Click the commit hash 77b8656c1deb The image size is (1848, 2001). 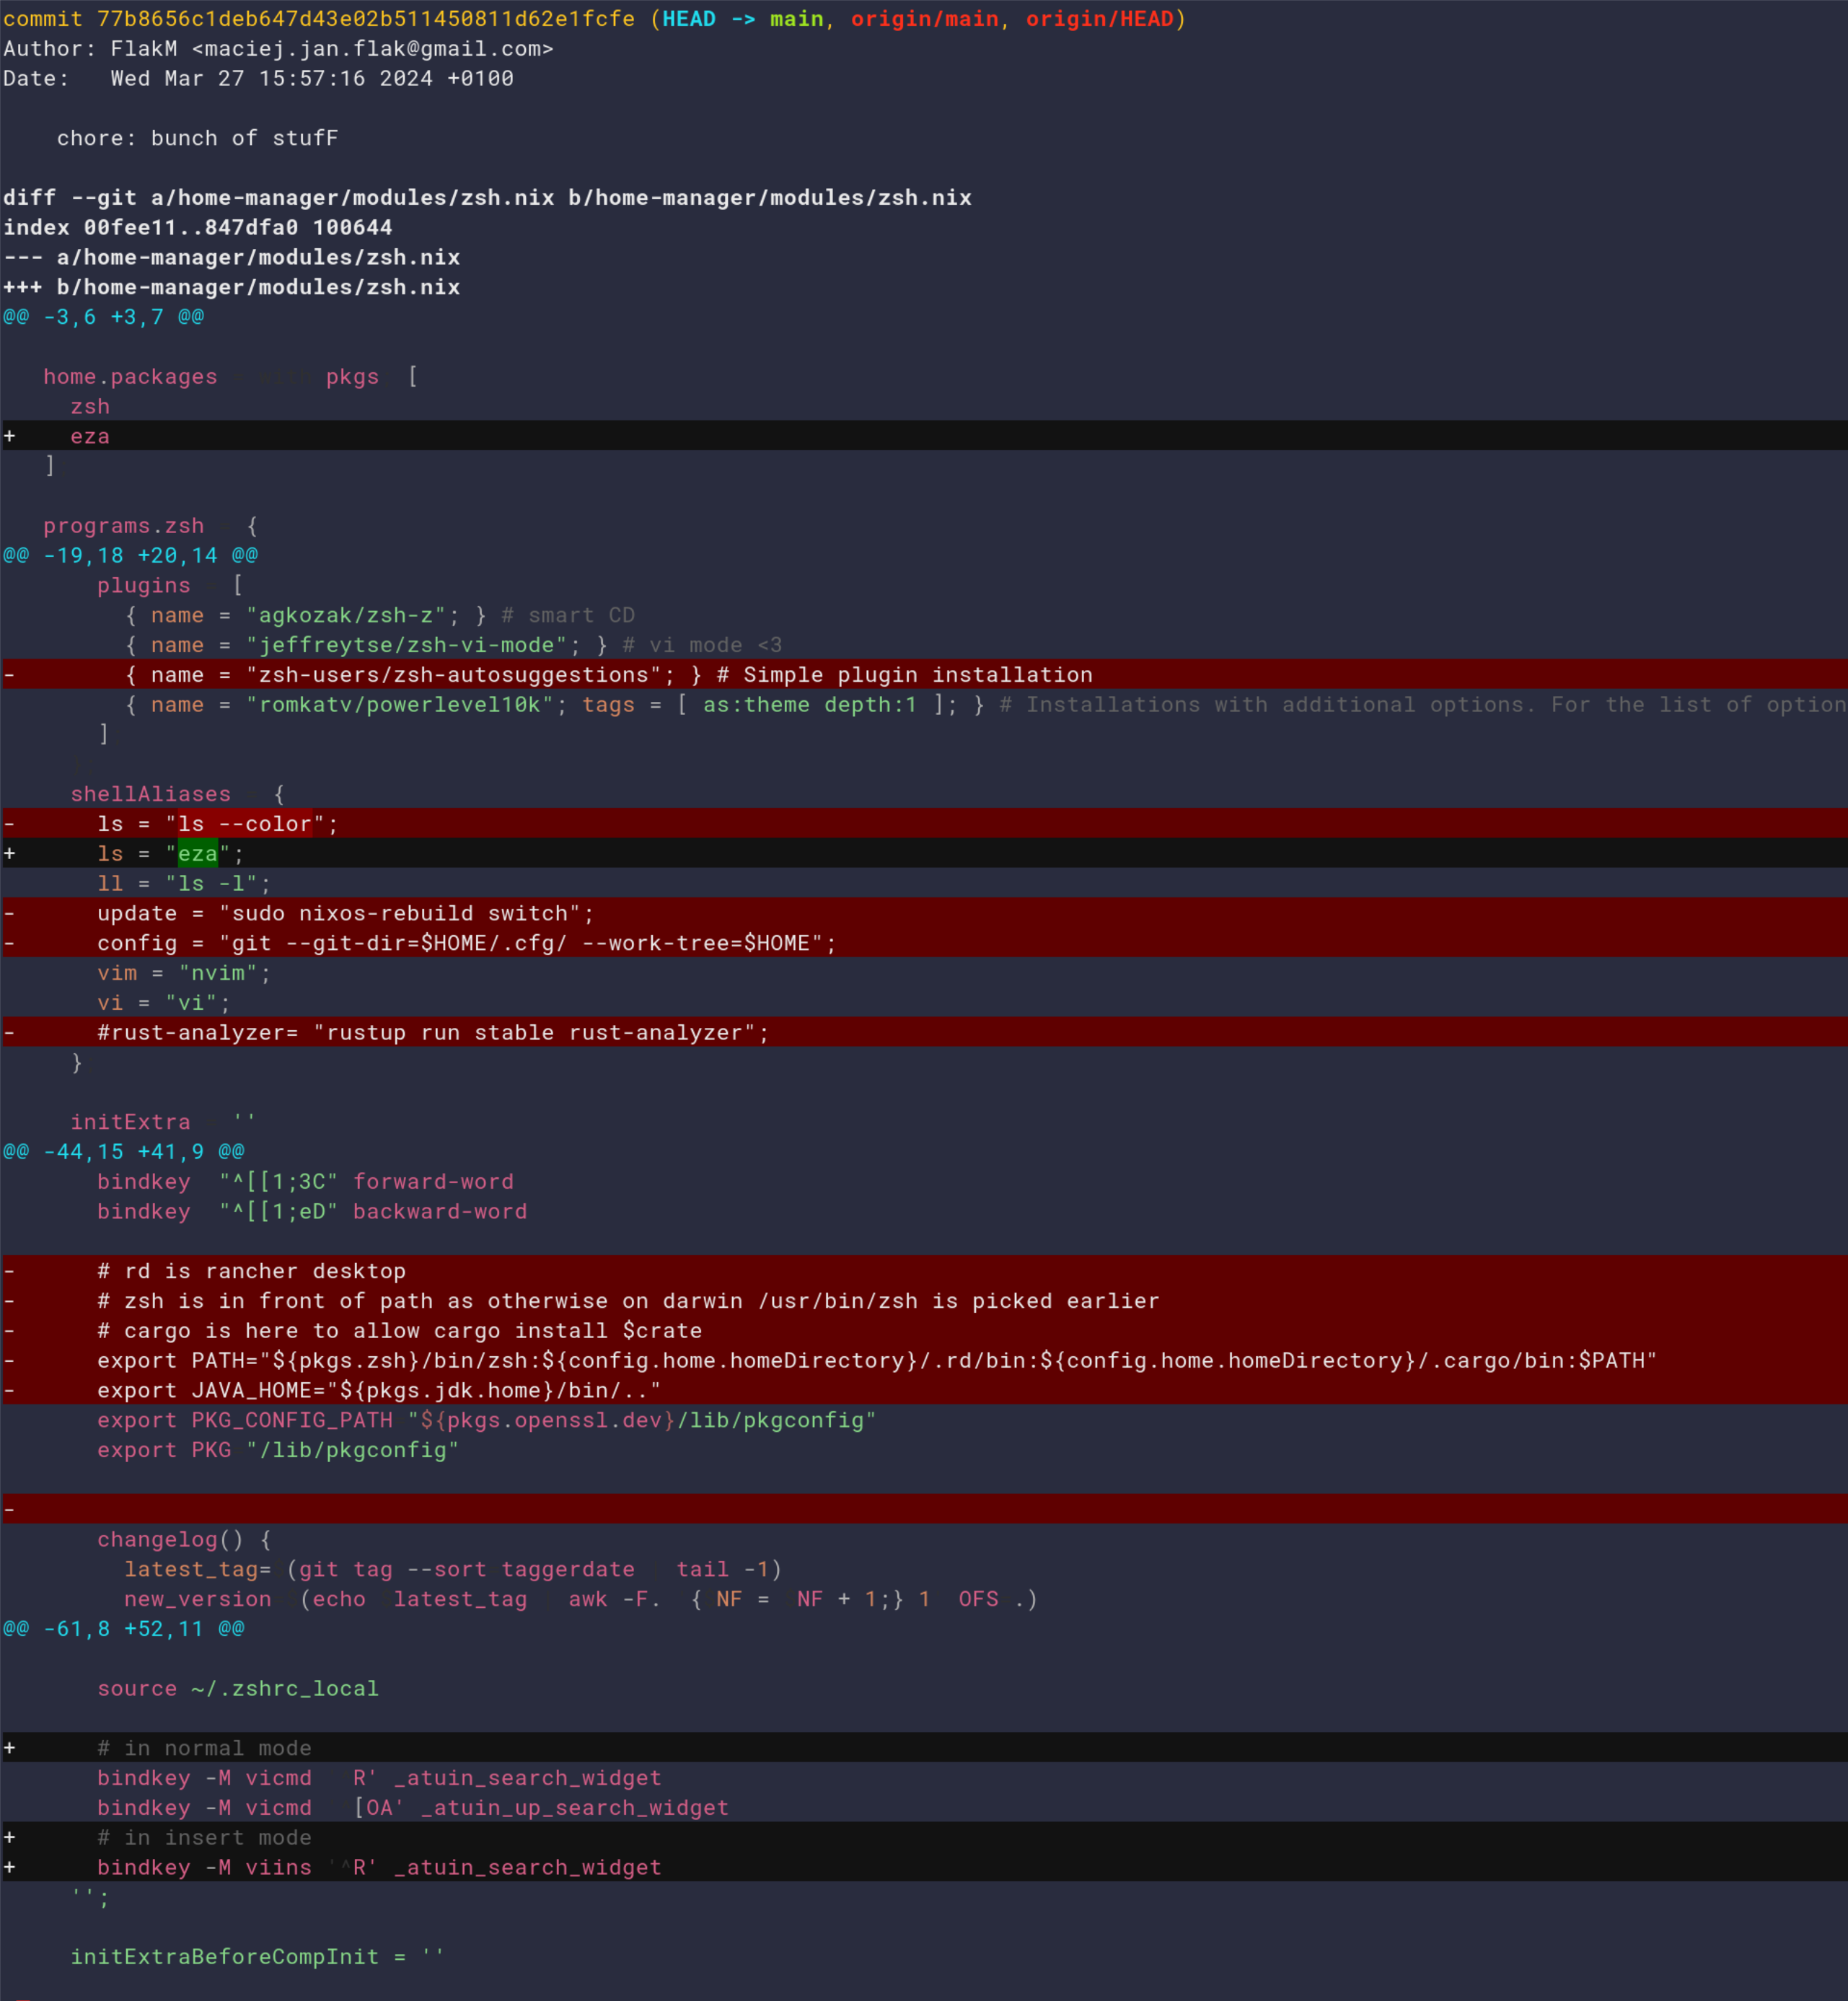366,19
